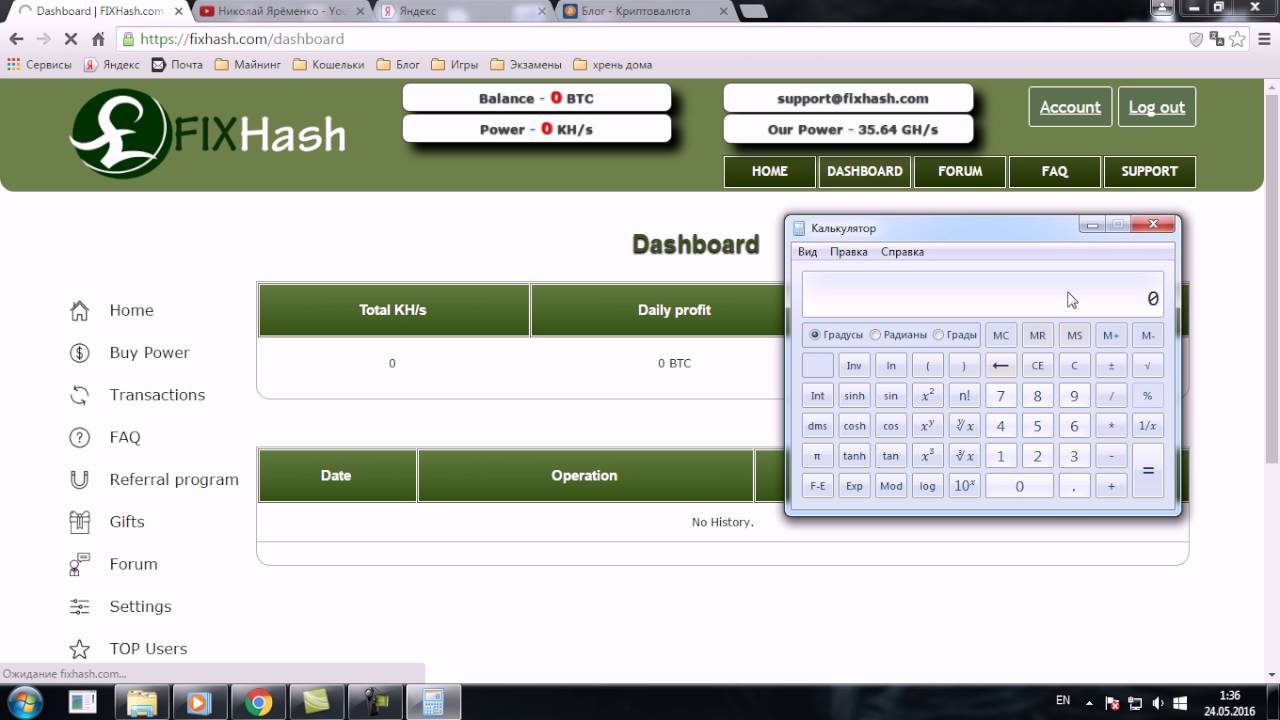Image resolution: width=1280 pixels, height=720 pixels.
Task: Open Chrome from the taskbar
Action: pyautogui.click(x=259, y=702)
